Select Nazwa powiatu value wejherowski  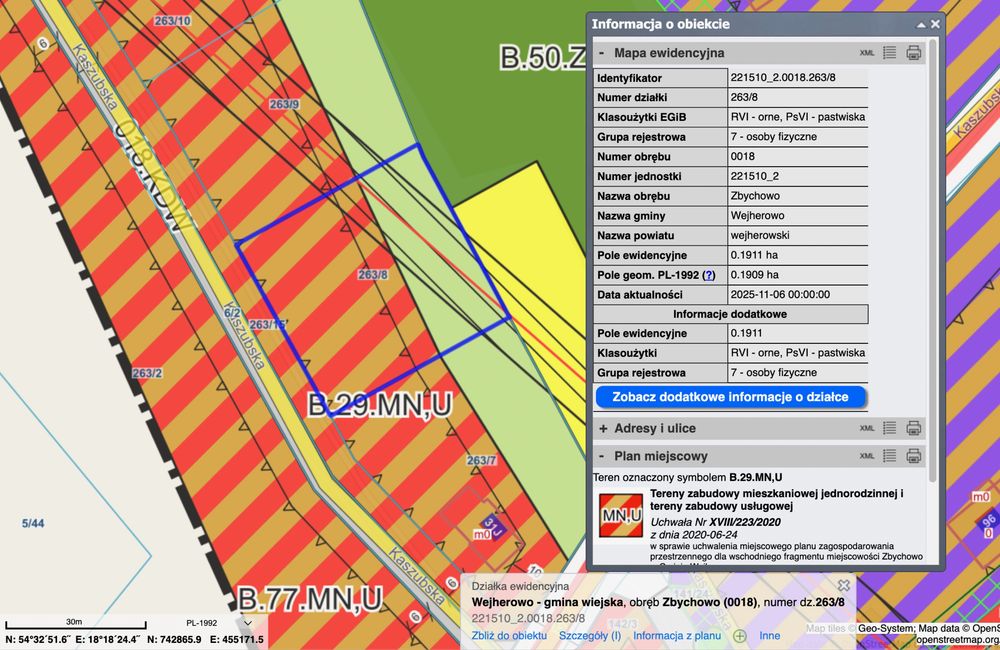pos(760,235)
